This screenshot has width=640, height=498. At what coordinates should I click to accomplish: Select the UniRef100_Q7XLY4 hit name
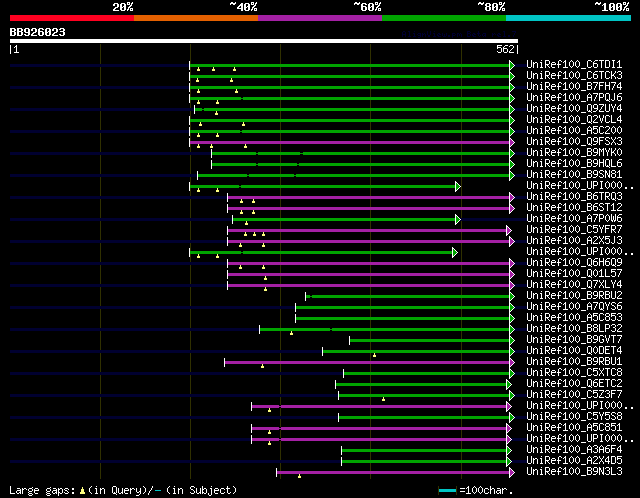pyautogui.click(x=574, y=284)
